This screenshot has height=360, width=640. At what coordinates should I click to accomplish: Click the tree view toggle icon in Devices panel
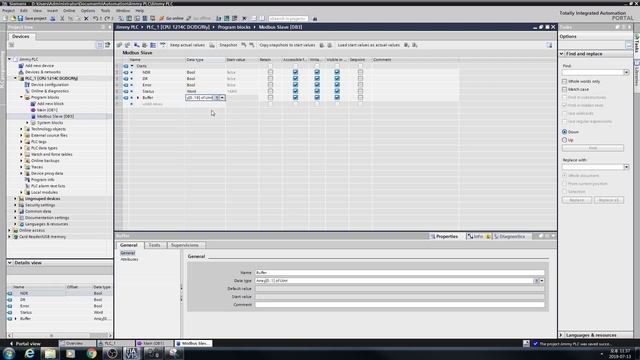pyautogui.click(x=100, y=45)
